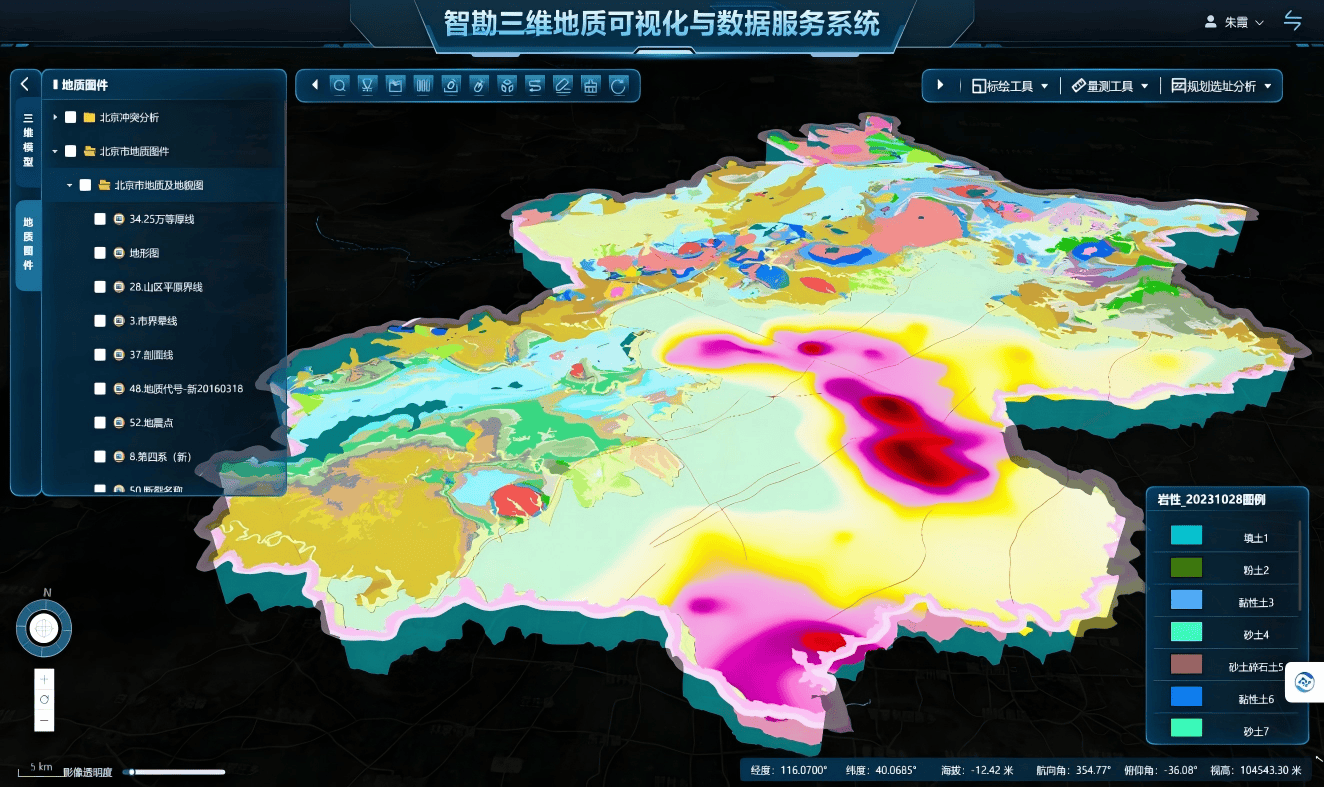Click the 填土1 legend color swatch

click(x=1186, y=537)
